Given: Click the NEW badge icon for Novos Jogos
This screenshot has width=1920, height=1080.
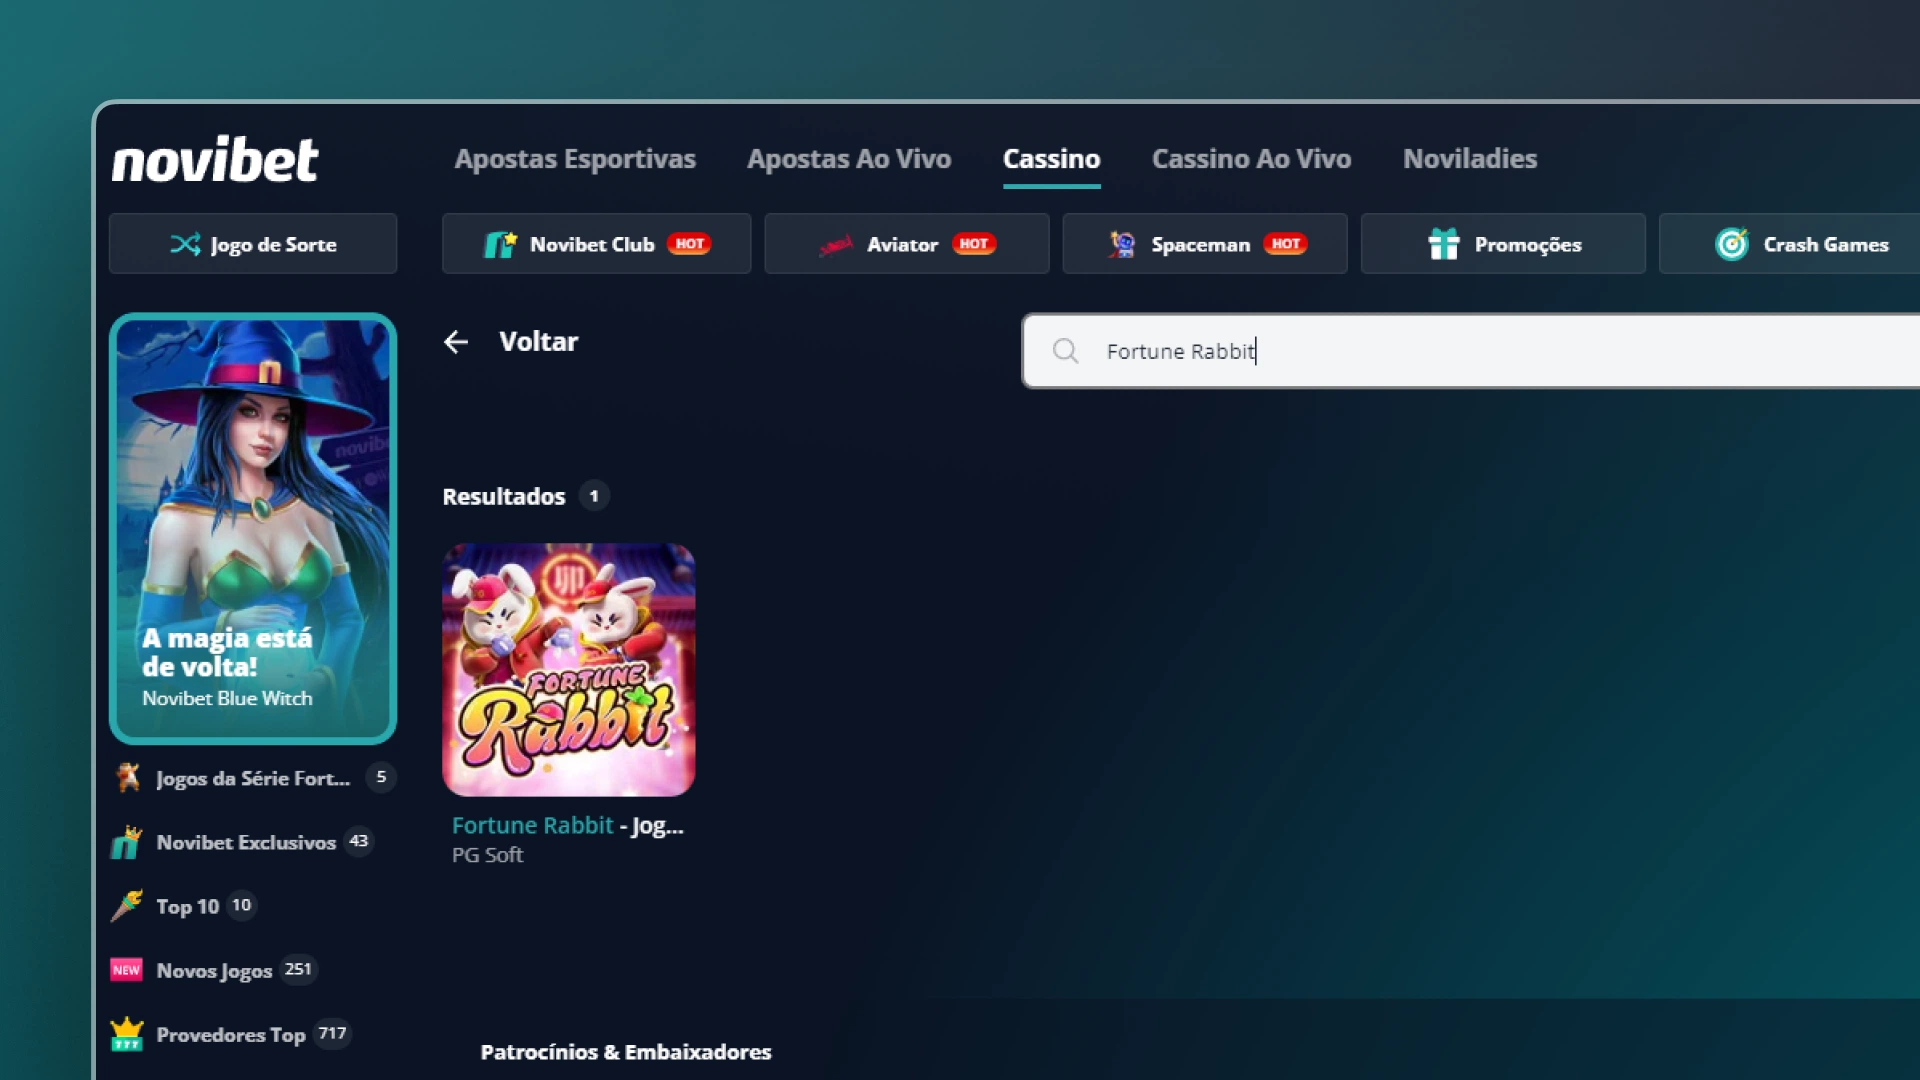Looking at the screenshot, I should pos(126,970).
